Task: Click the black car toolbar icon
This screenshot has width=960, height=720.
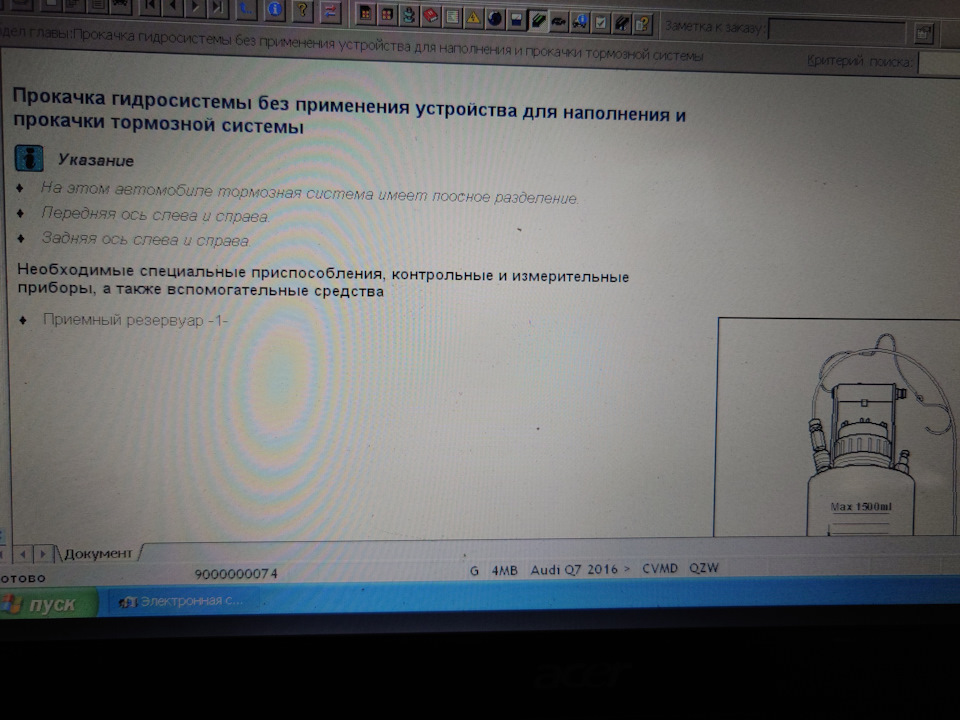Action: coord(558,21)
